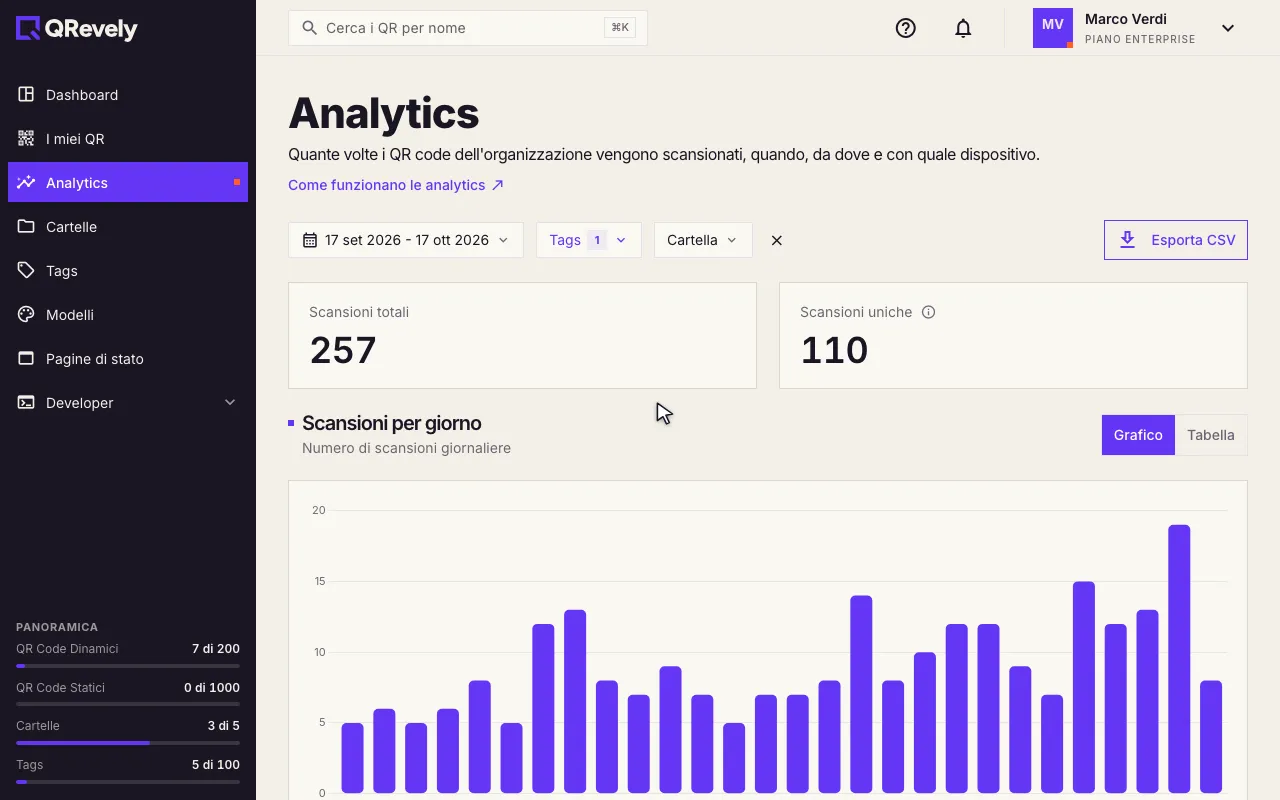Switch to the Grafico view
Image resolution: width=1280 pixels, height=800 pixels.
pos(1138,435)
